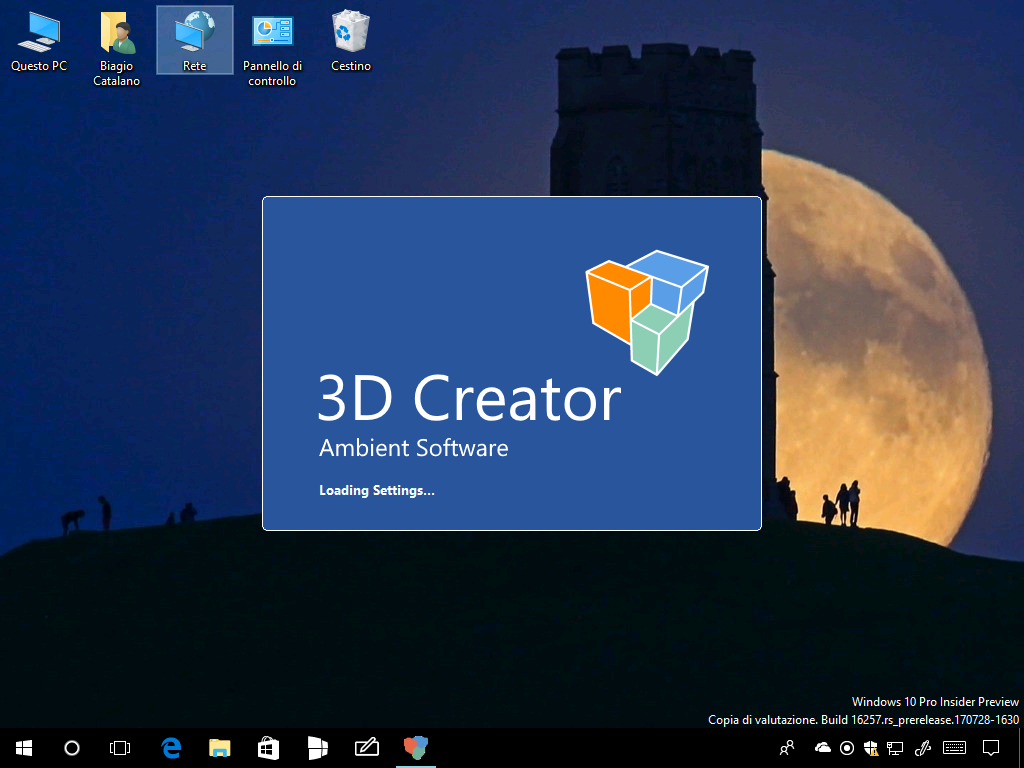Click the 3D Creator cubes logo

(647, 312)
